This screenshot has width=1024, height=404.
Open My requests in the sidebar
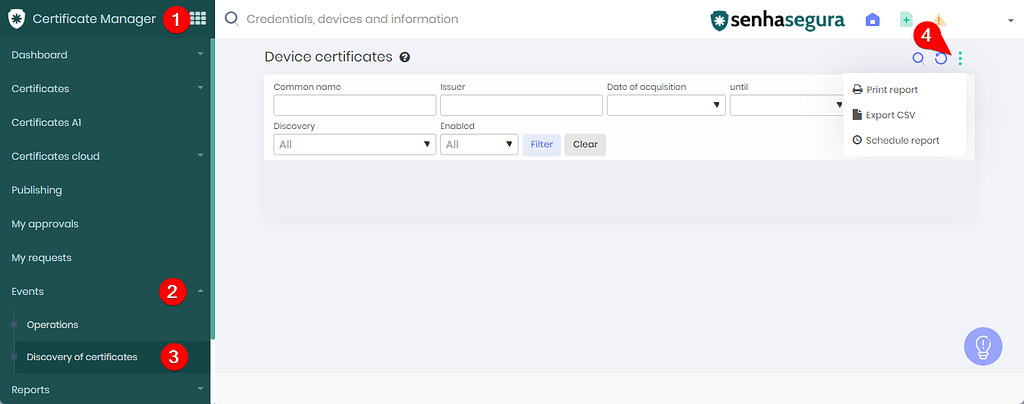pyautogui.click(x=105, y=258)
